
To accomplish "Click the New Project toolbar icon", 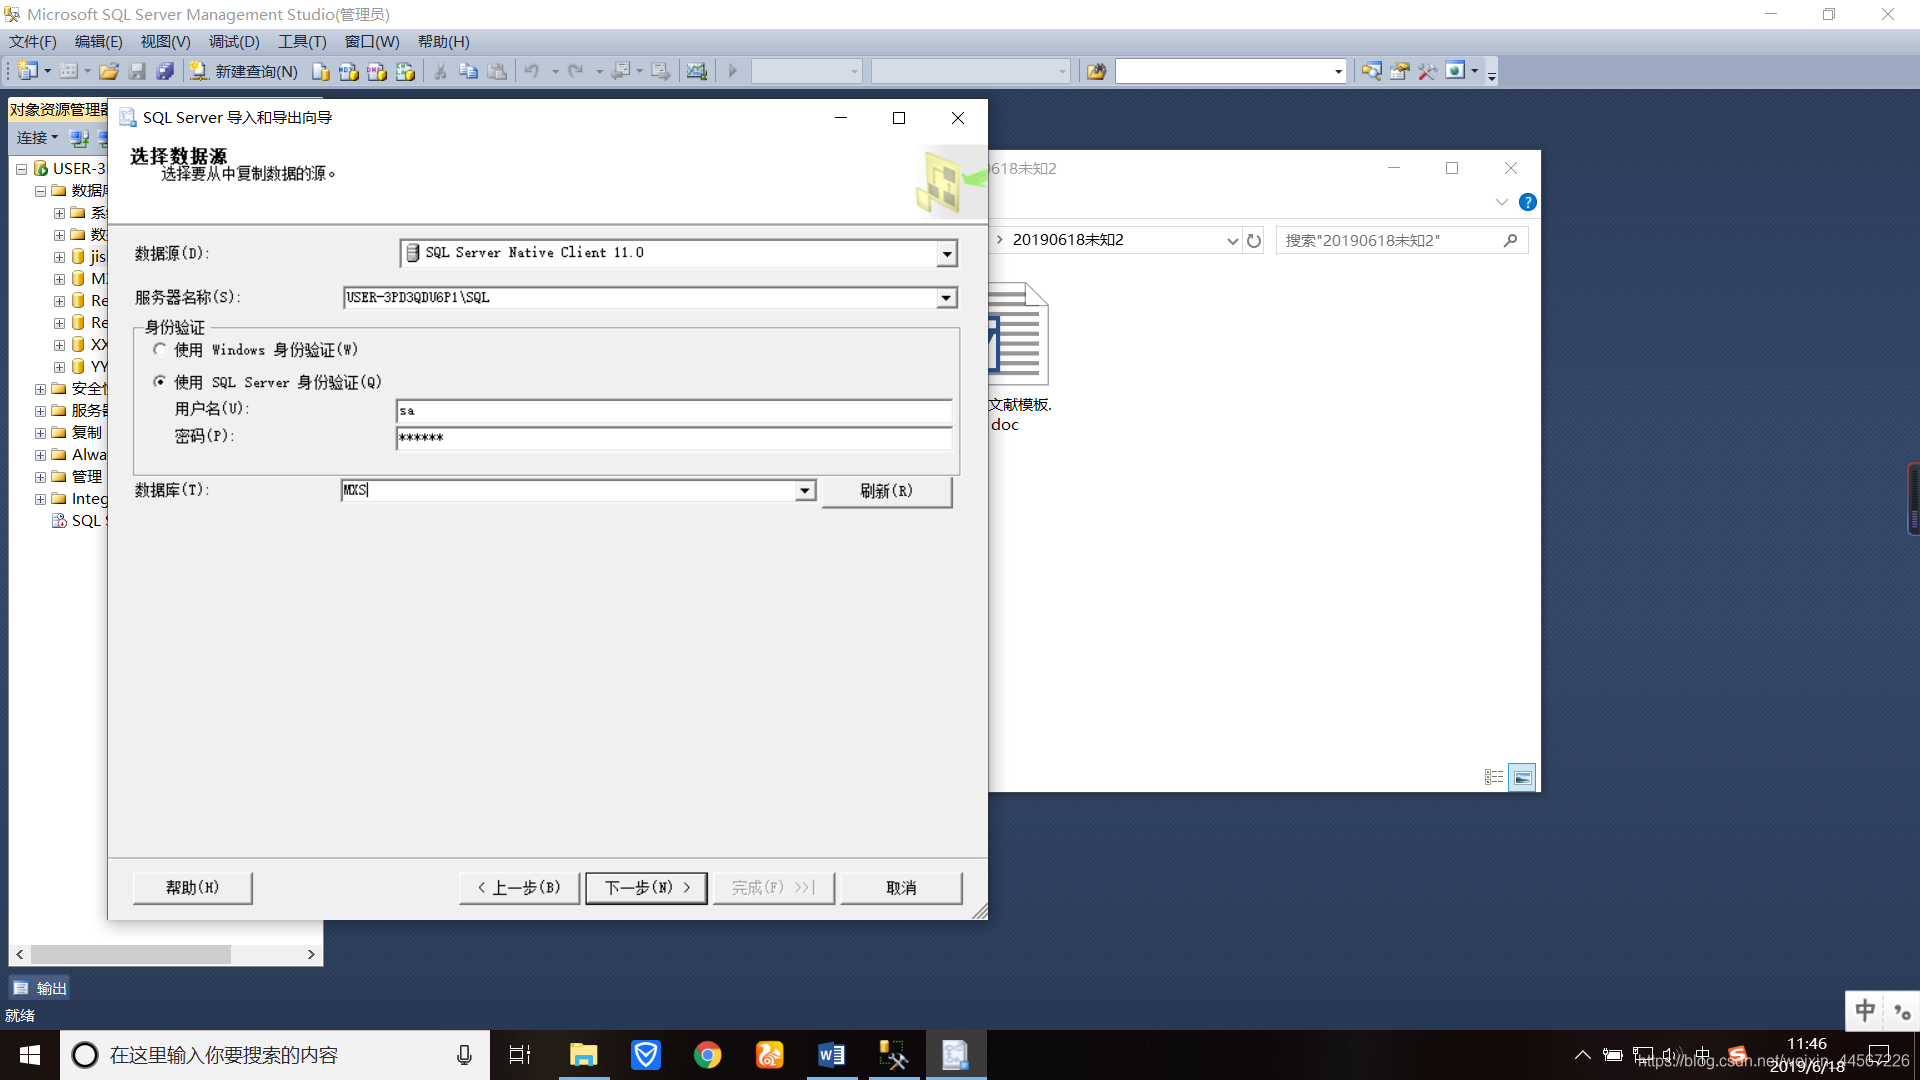I will (28, 71).
